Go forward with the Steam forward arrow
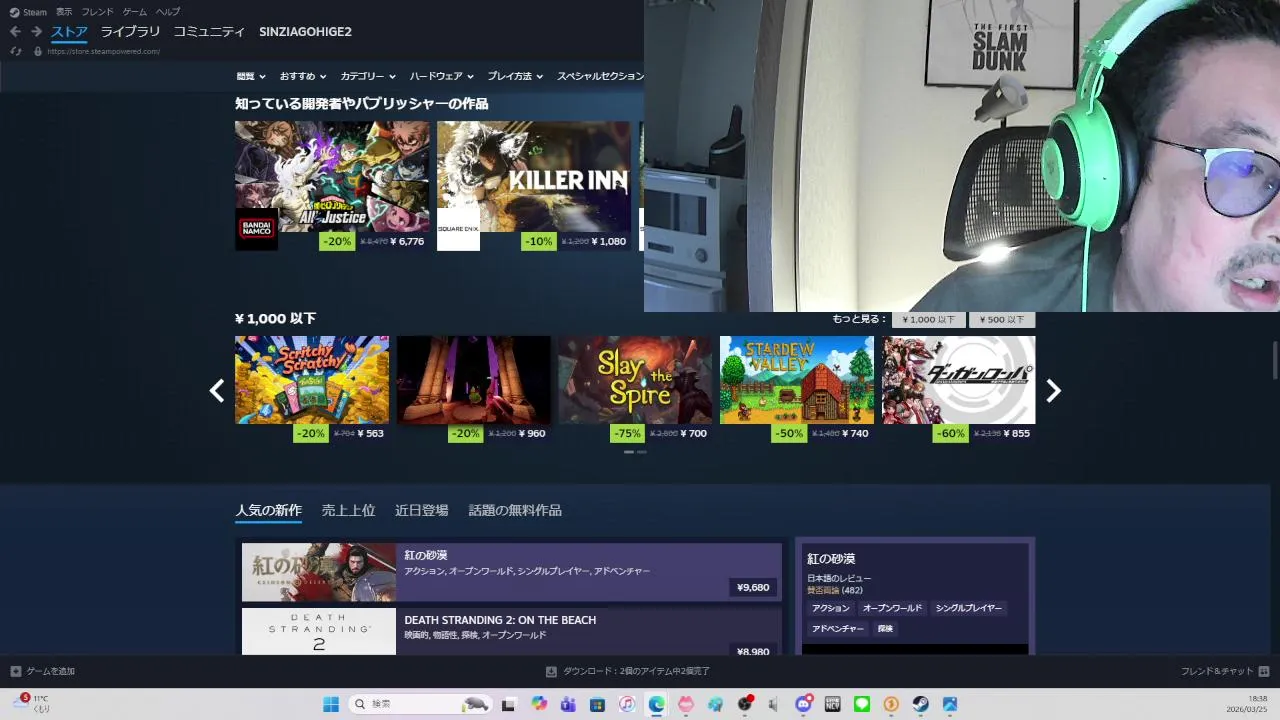The height and width of the screenshot is (720, 1280). click(x=36, y=32)
